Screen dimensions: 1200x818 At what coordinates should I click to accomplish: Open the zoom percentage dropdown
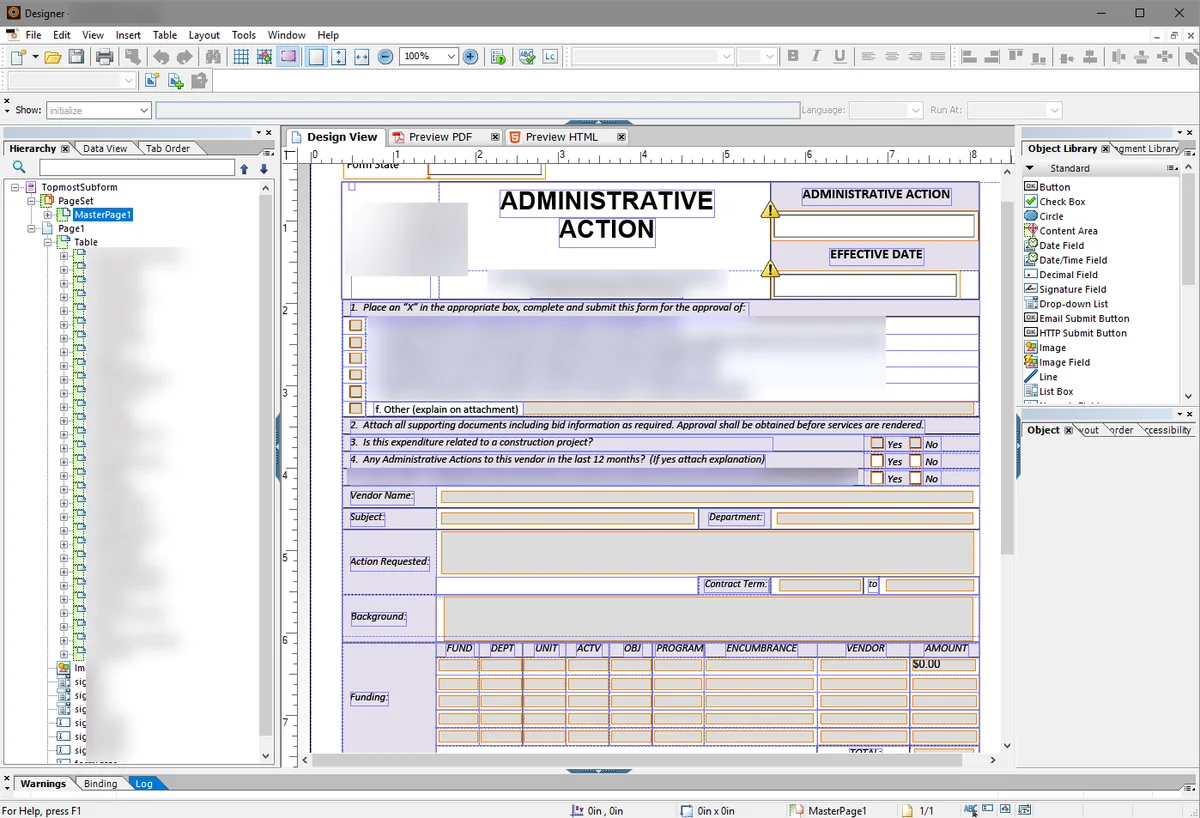tap(451, 57)
